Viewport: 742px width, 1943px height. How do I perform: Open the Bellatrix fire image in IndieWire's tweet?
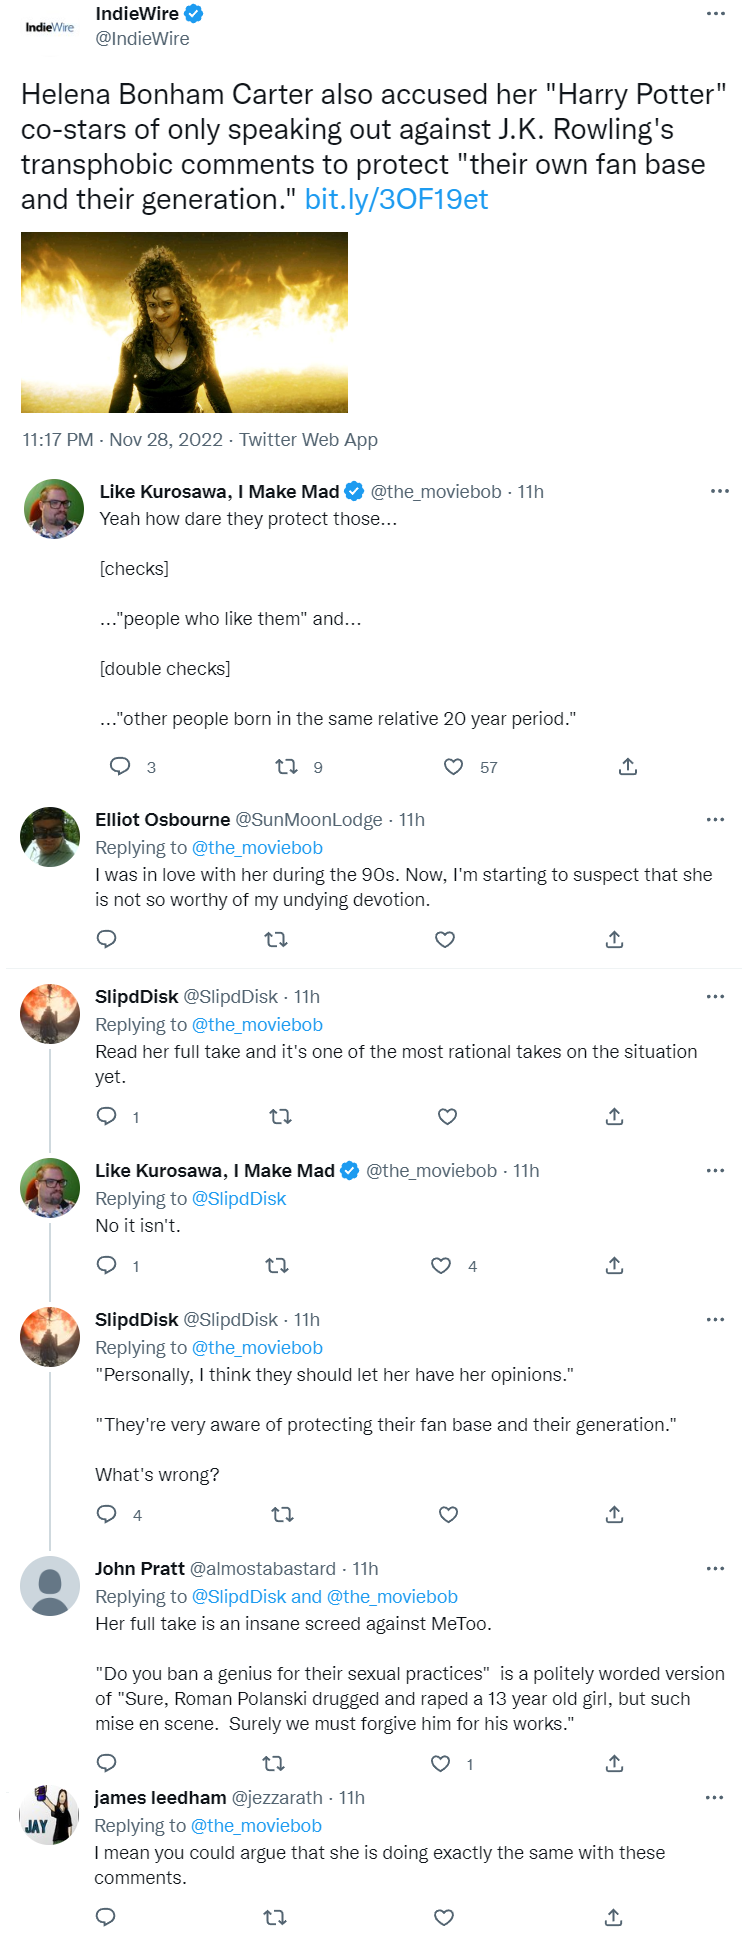tap(184, 322)
